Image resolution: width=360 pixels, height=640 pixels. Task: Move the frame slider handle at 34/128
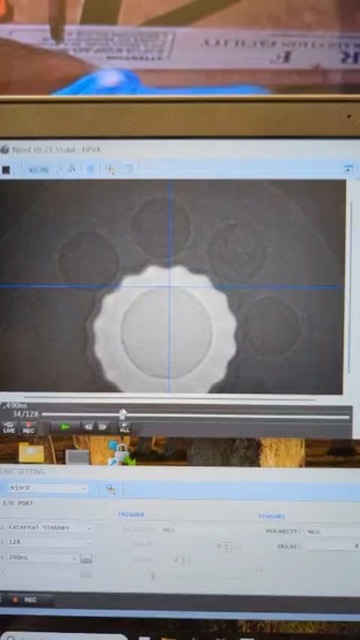click(122, 415)
